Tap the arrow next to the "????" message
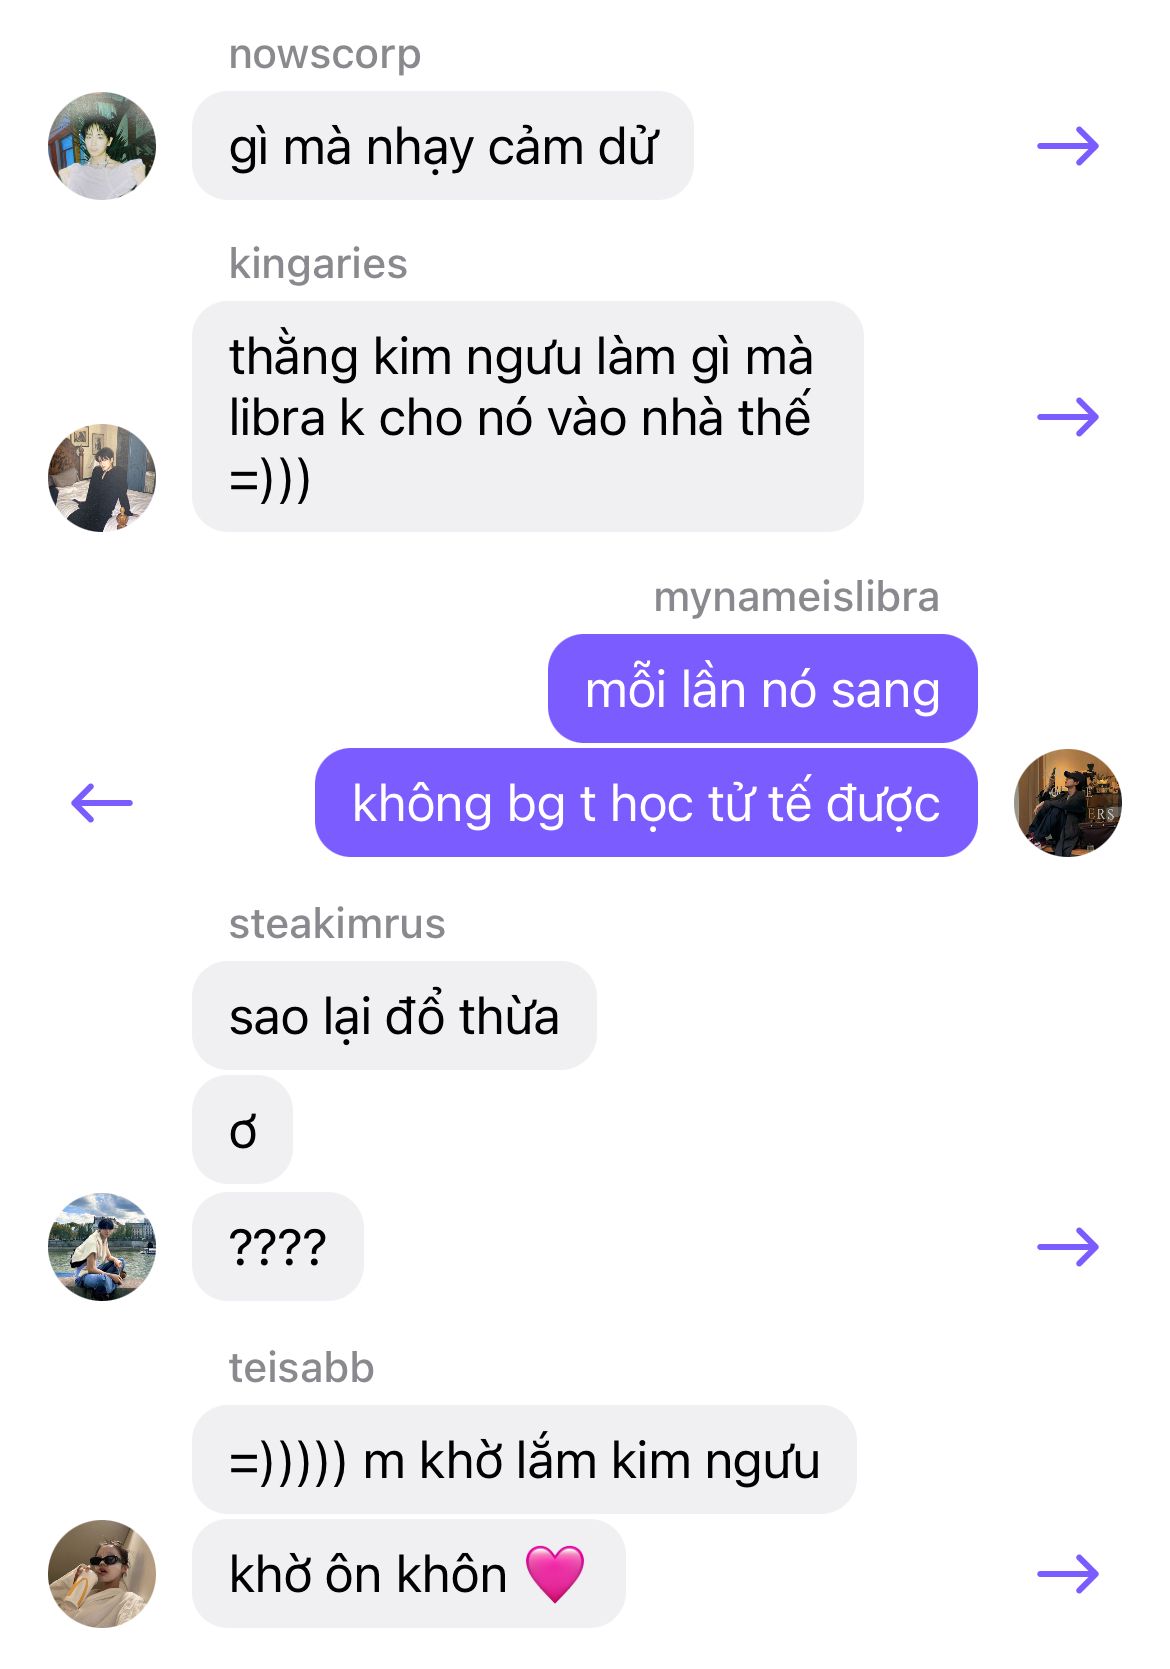Image resolution: width=1170 pixels, height=1669 pixels. (x=1068, y=1247)
